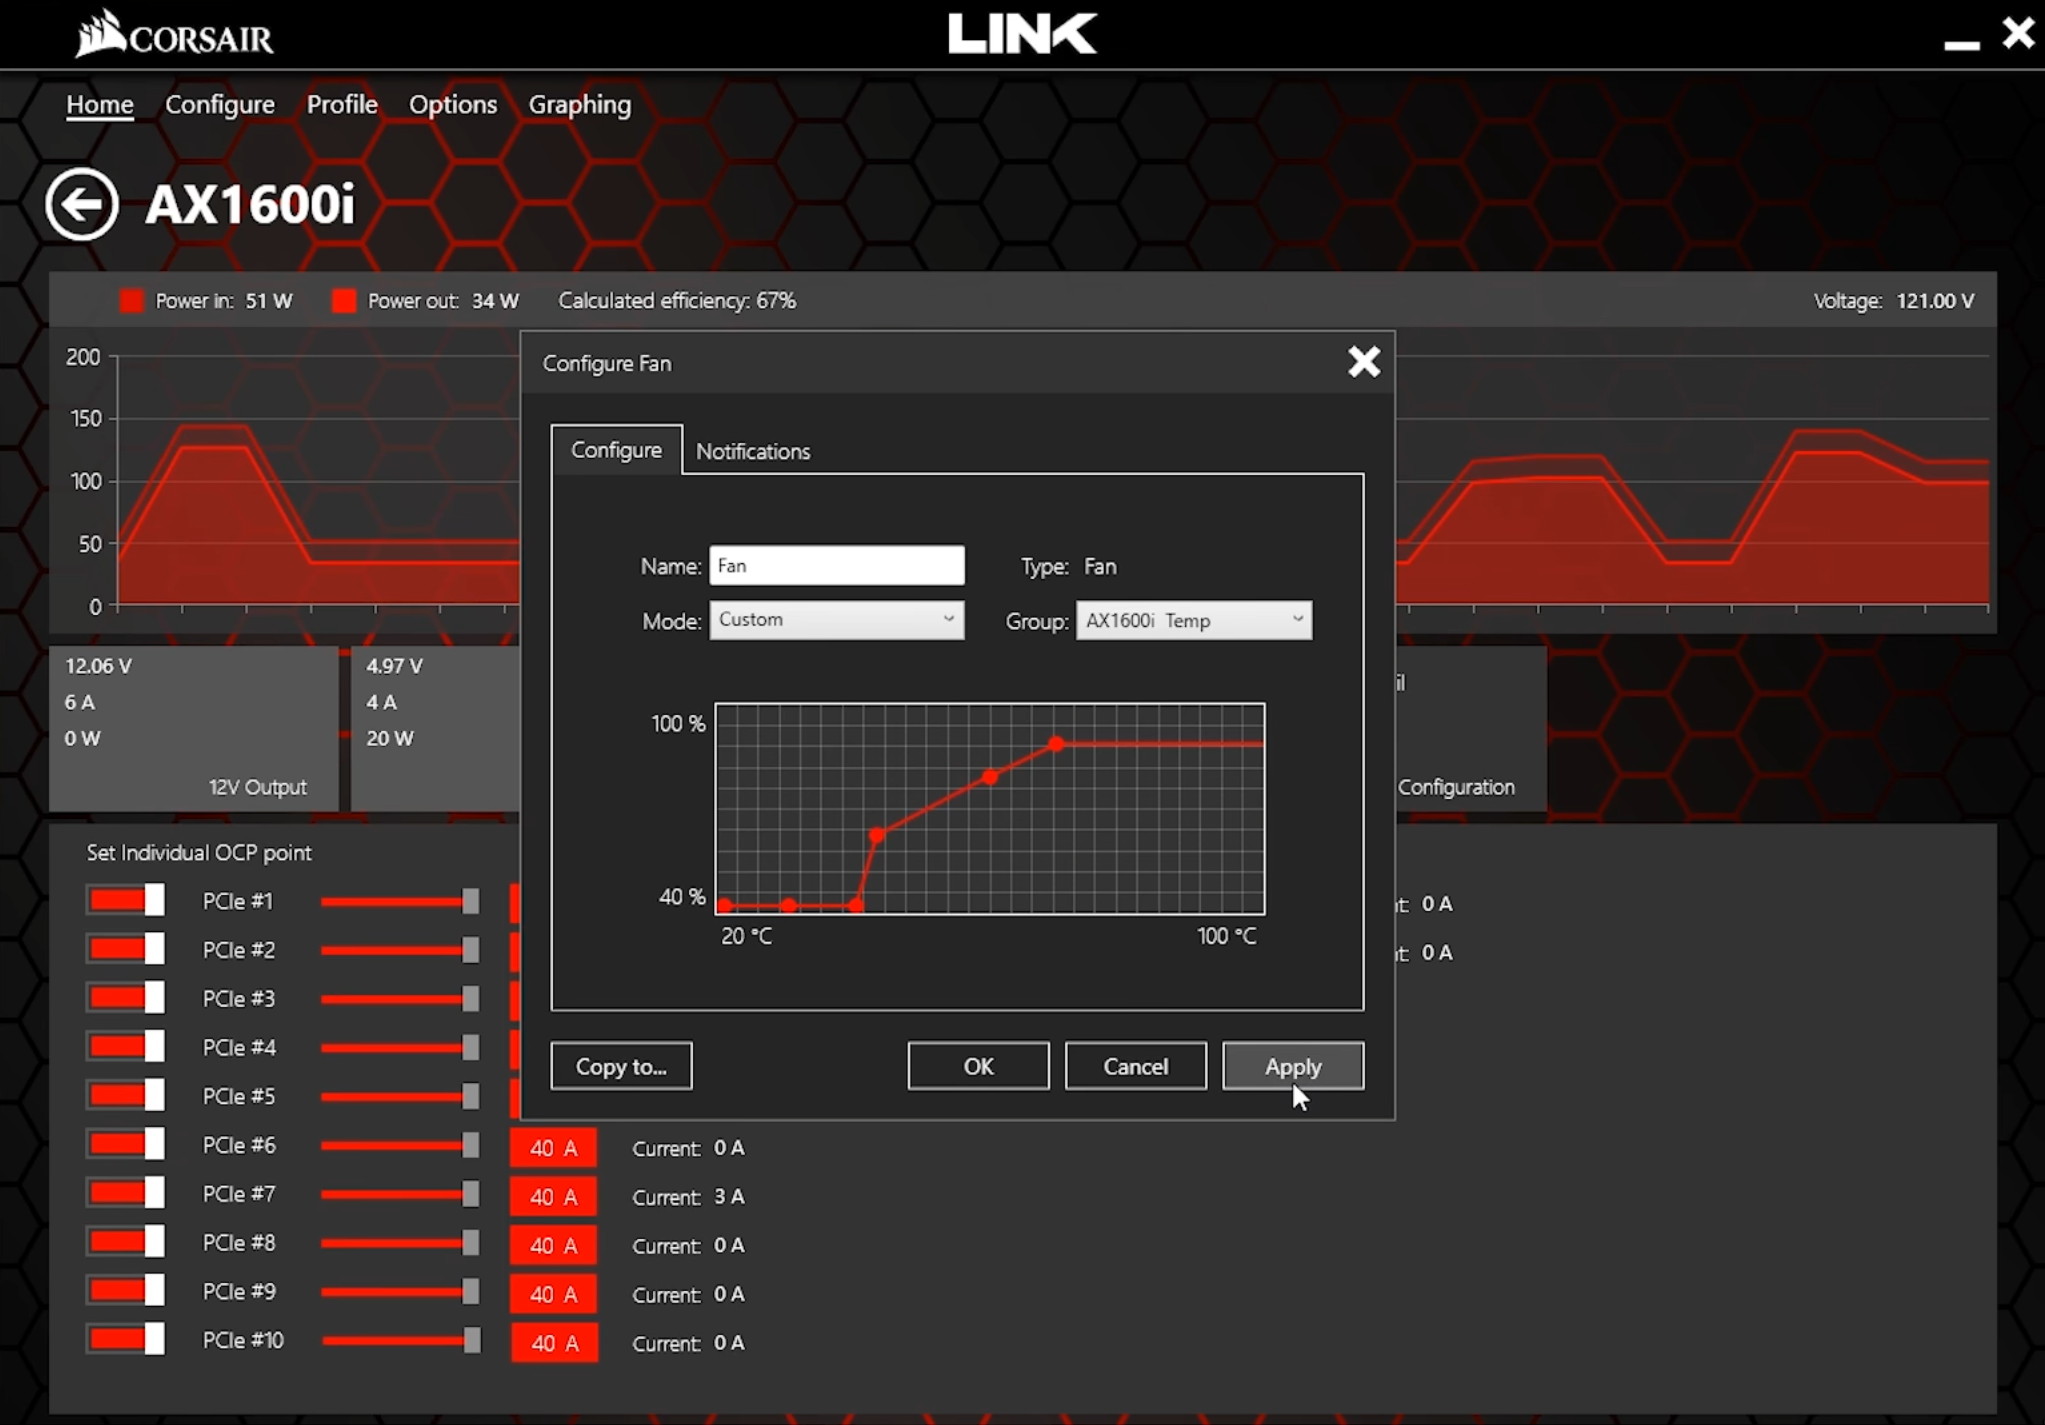Click the 40 A value for PCIe #10
Image resolution: width=2045 pixels, height=1425 pixels.
coord(554,1343)
